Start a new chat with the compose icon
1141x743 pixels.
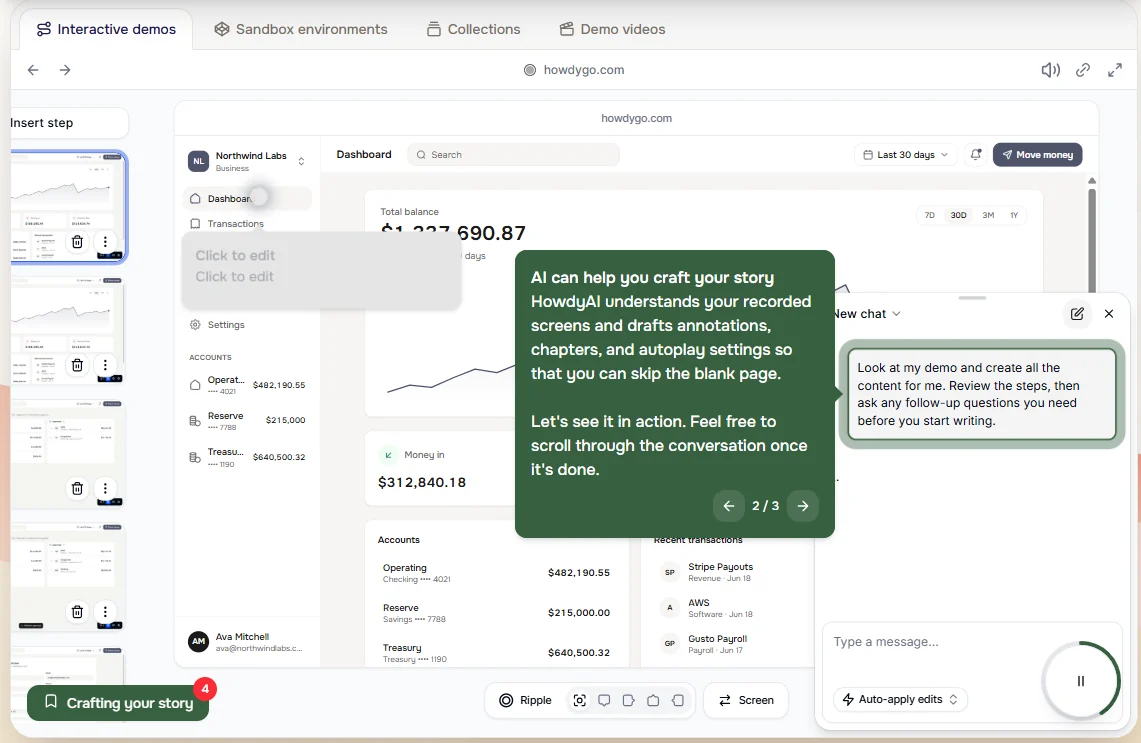1077,314
